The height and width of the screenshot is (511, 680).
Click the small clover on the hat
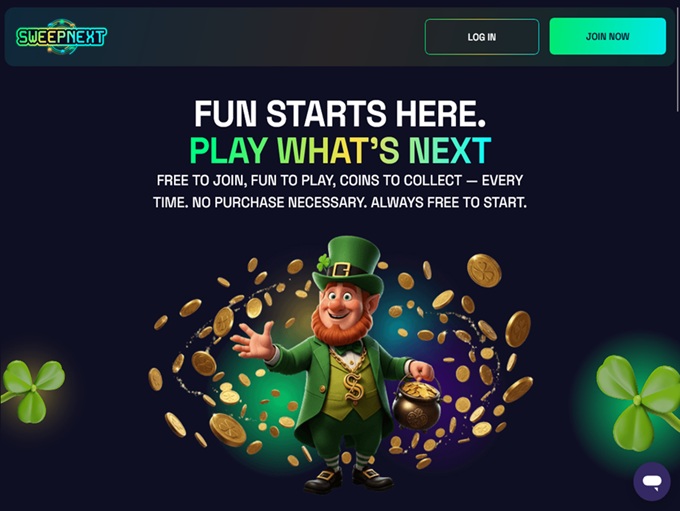tap(324, 262)
